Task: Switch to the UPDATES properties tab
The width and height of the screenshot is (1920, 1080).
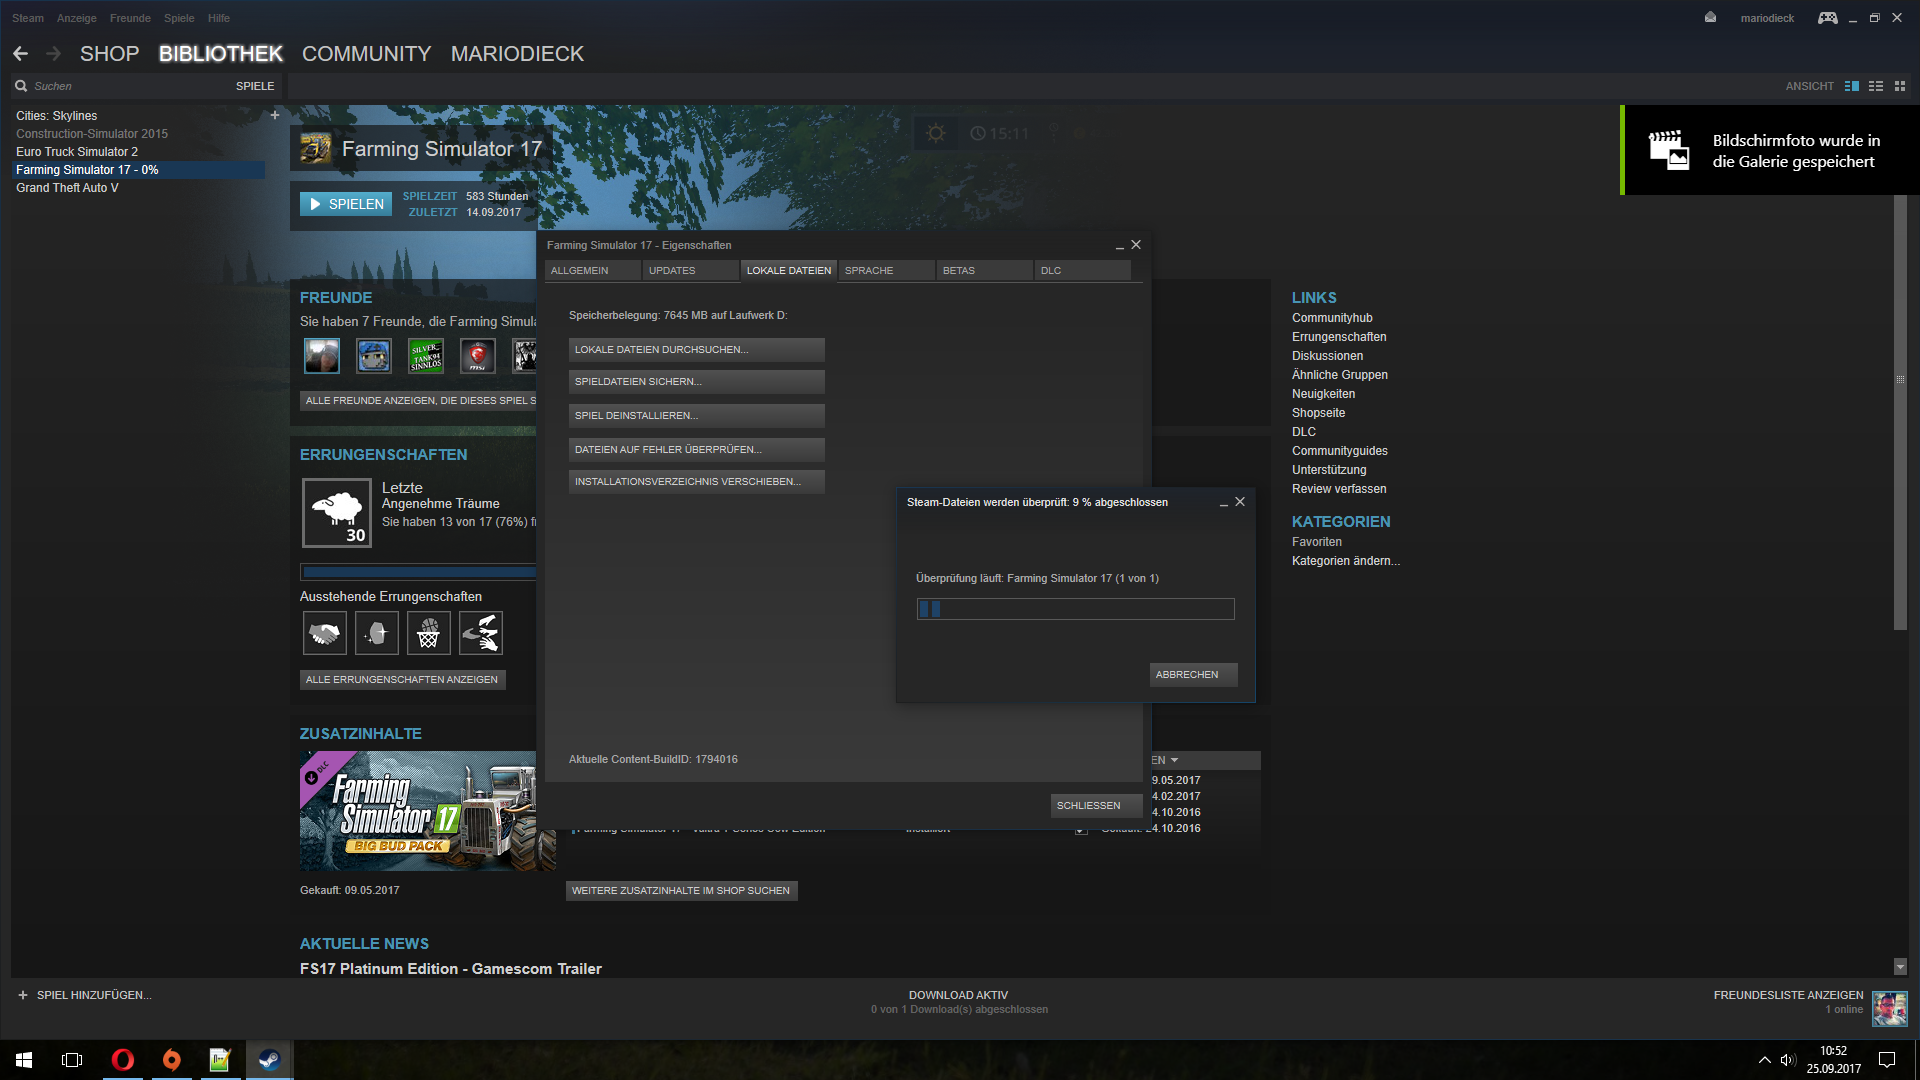Action: pos(691,270)
